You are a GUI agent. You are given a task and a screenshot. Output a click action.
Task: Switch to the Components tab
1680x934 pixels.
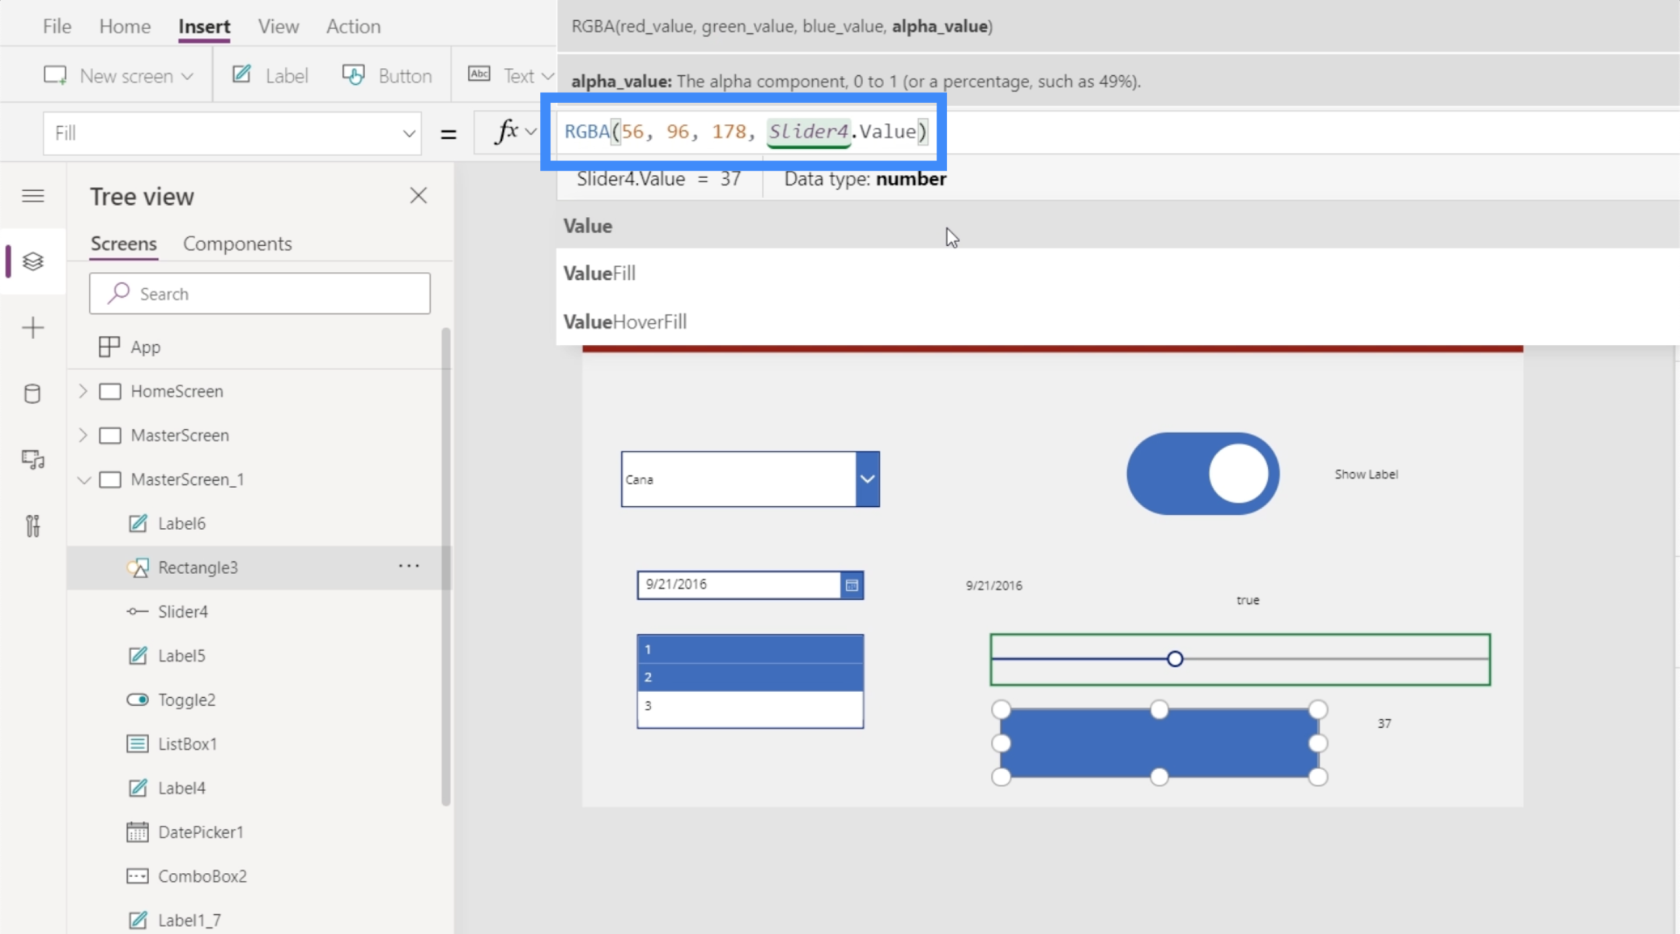pos(237,244)
